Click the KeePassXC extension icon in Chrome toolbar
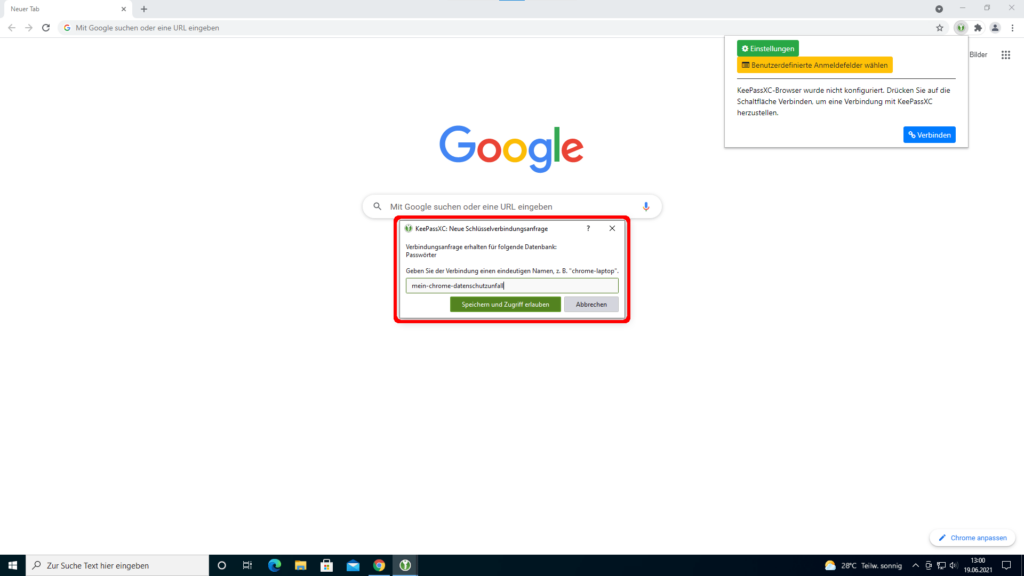1024x576 pixels. click(961, 28)
